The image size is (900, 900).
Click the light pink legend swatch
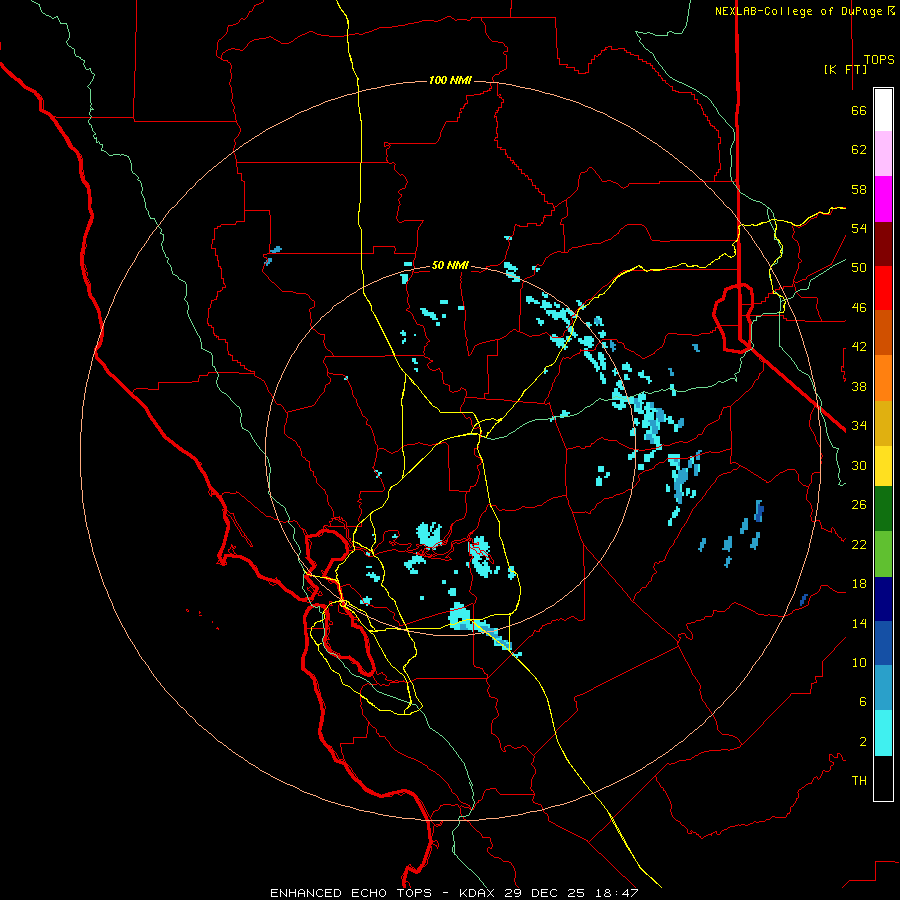(883, 154)
